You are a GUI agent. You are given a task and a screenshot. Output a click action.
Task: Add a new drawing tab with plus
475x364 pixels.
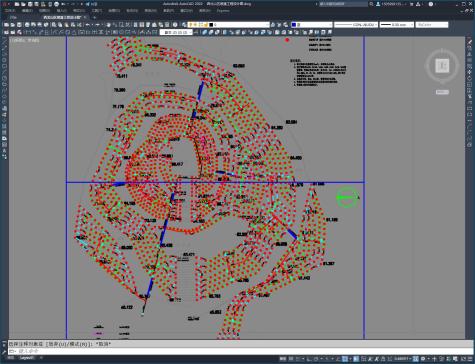pyautogui.click(x=94, y=17)
